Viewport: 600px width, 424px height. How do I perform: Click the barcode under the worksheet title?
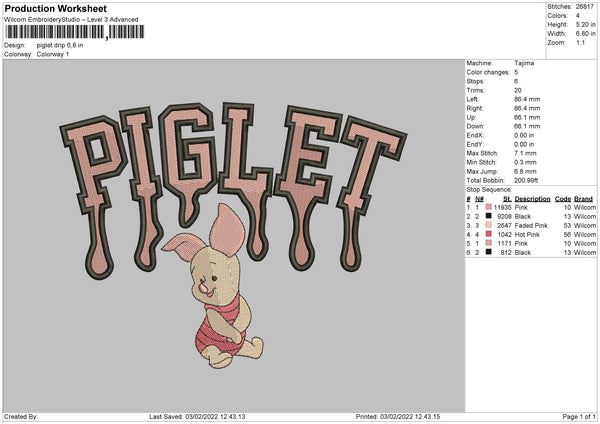pyautogui.click(x=75, y=32)
